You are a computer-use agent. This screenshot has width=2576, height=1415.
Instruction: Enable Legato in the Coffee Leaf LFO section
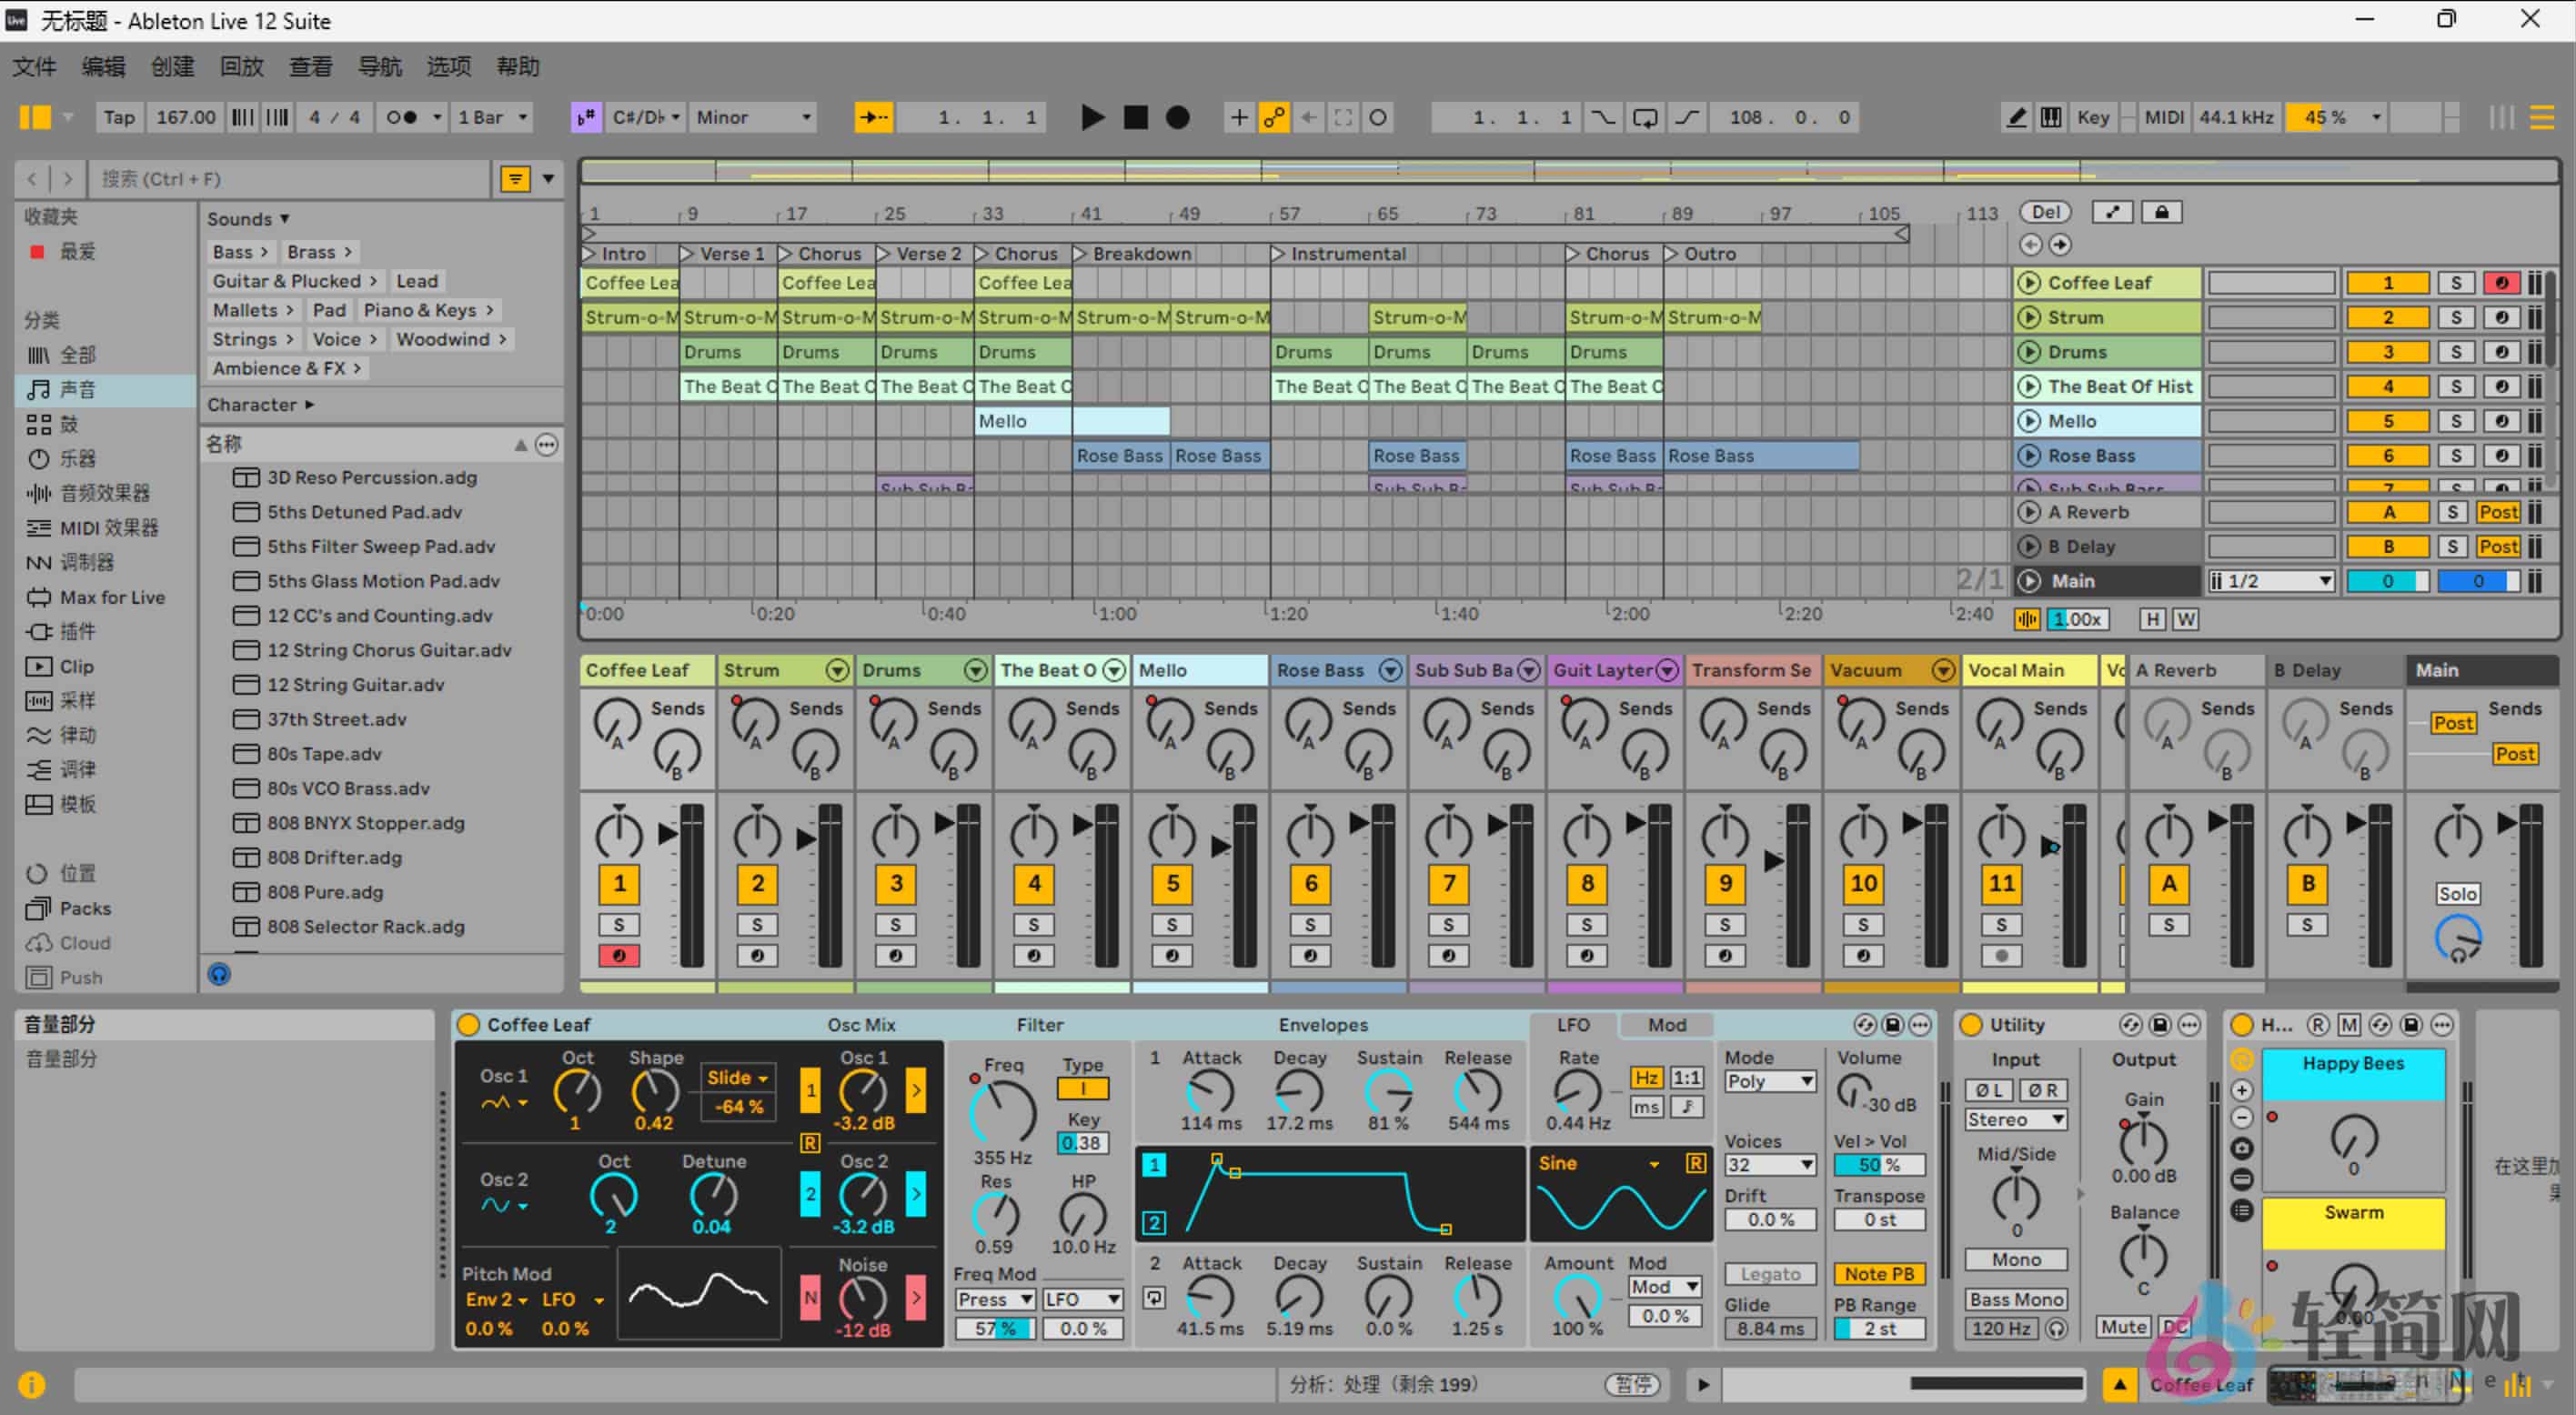tap(1770, 1273)
